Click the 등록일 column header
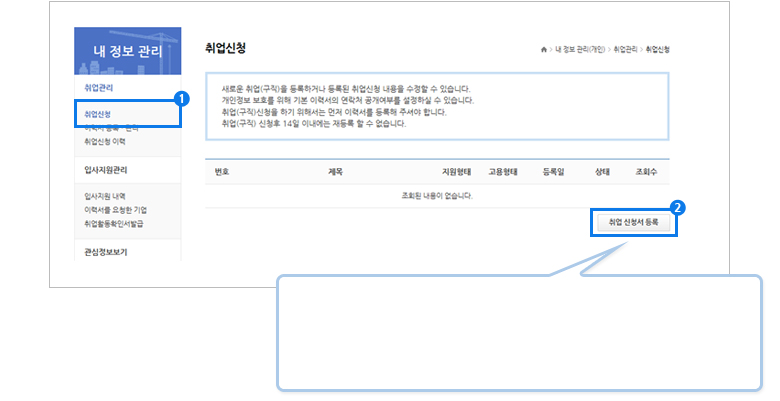This screenshot has height=401, width=780. [x=553, y=172]
